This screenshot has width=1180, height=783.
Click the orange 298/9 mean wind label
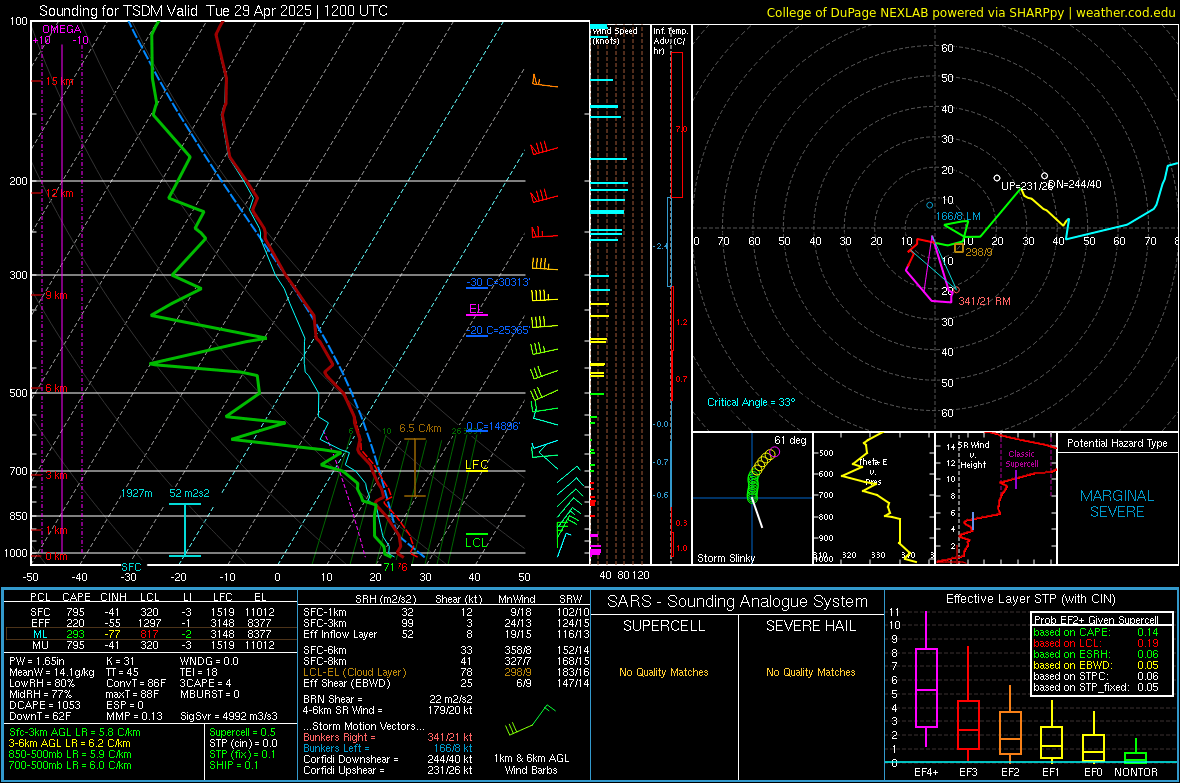point(978,252)
